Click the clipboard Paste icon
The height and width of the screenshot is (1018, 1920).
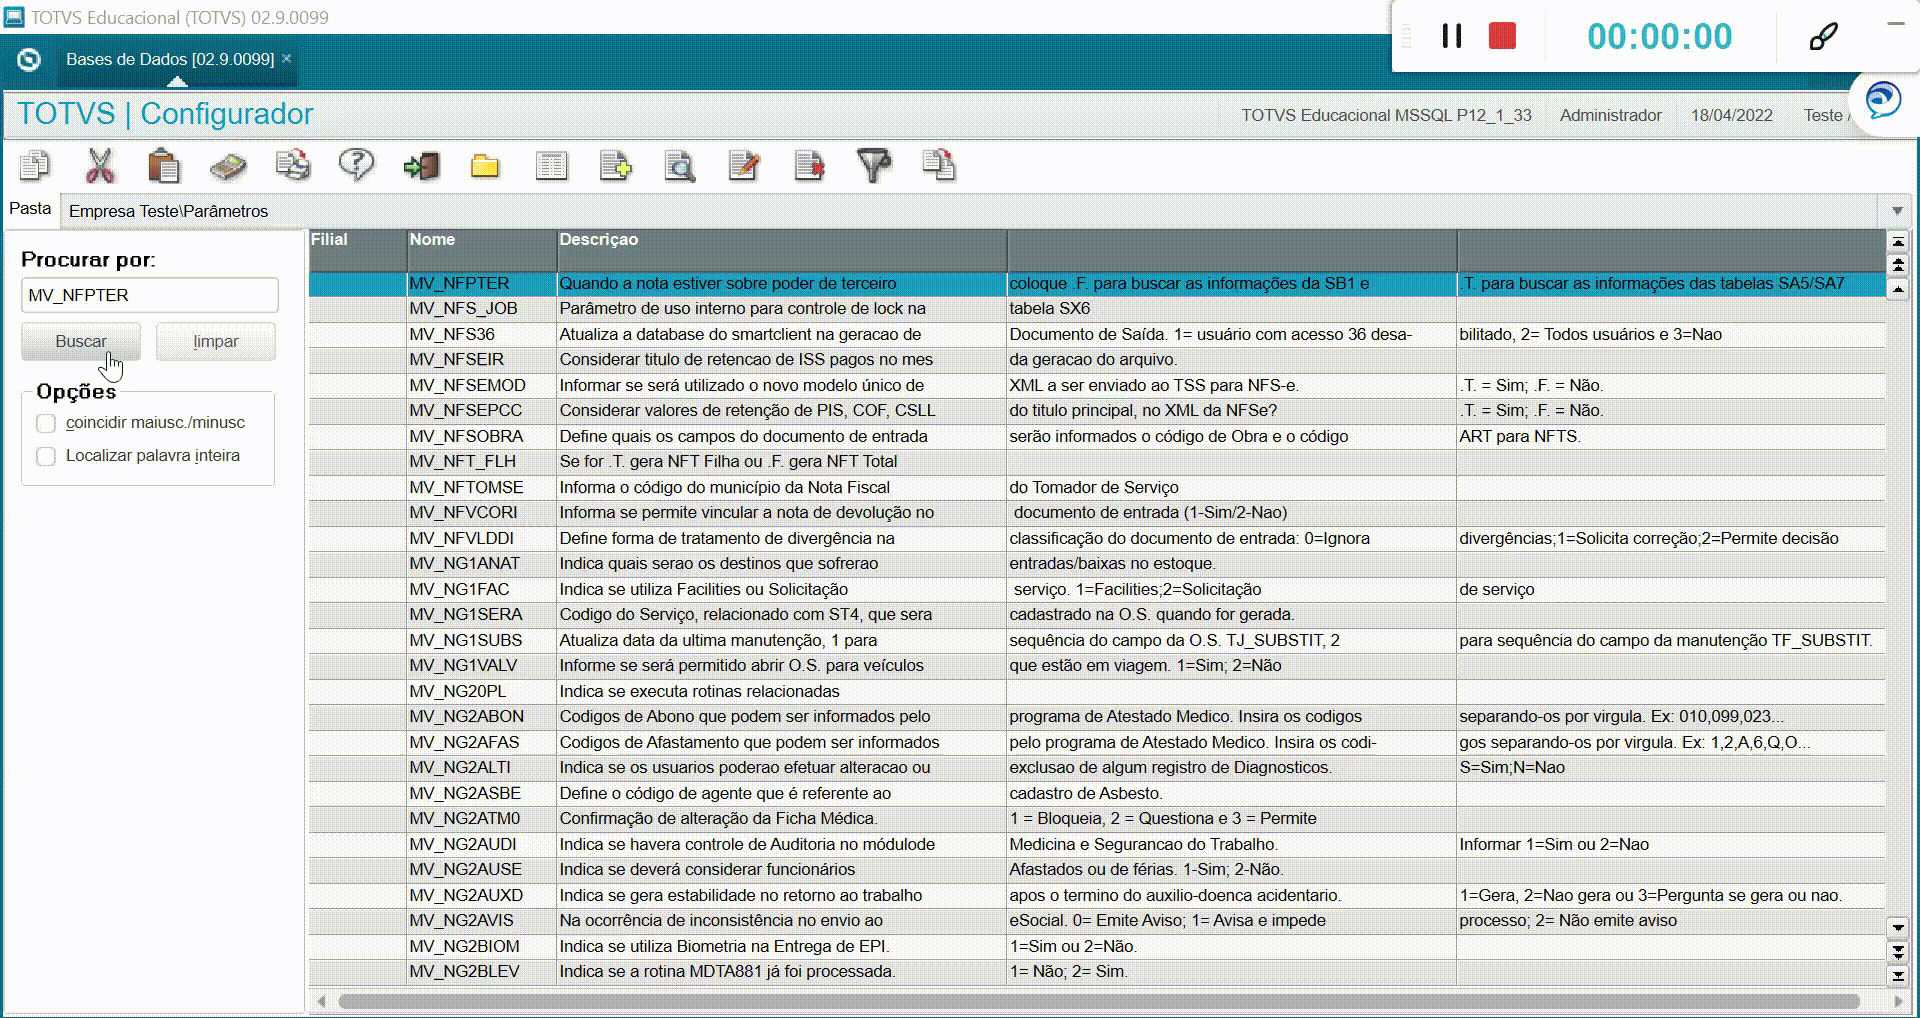tap(164, 165)
